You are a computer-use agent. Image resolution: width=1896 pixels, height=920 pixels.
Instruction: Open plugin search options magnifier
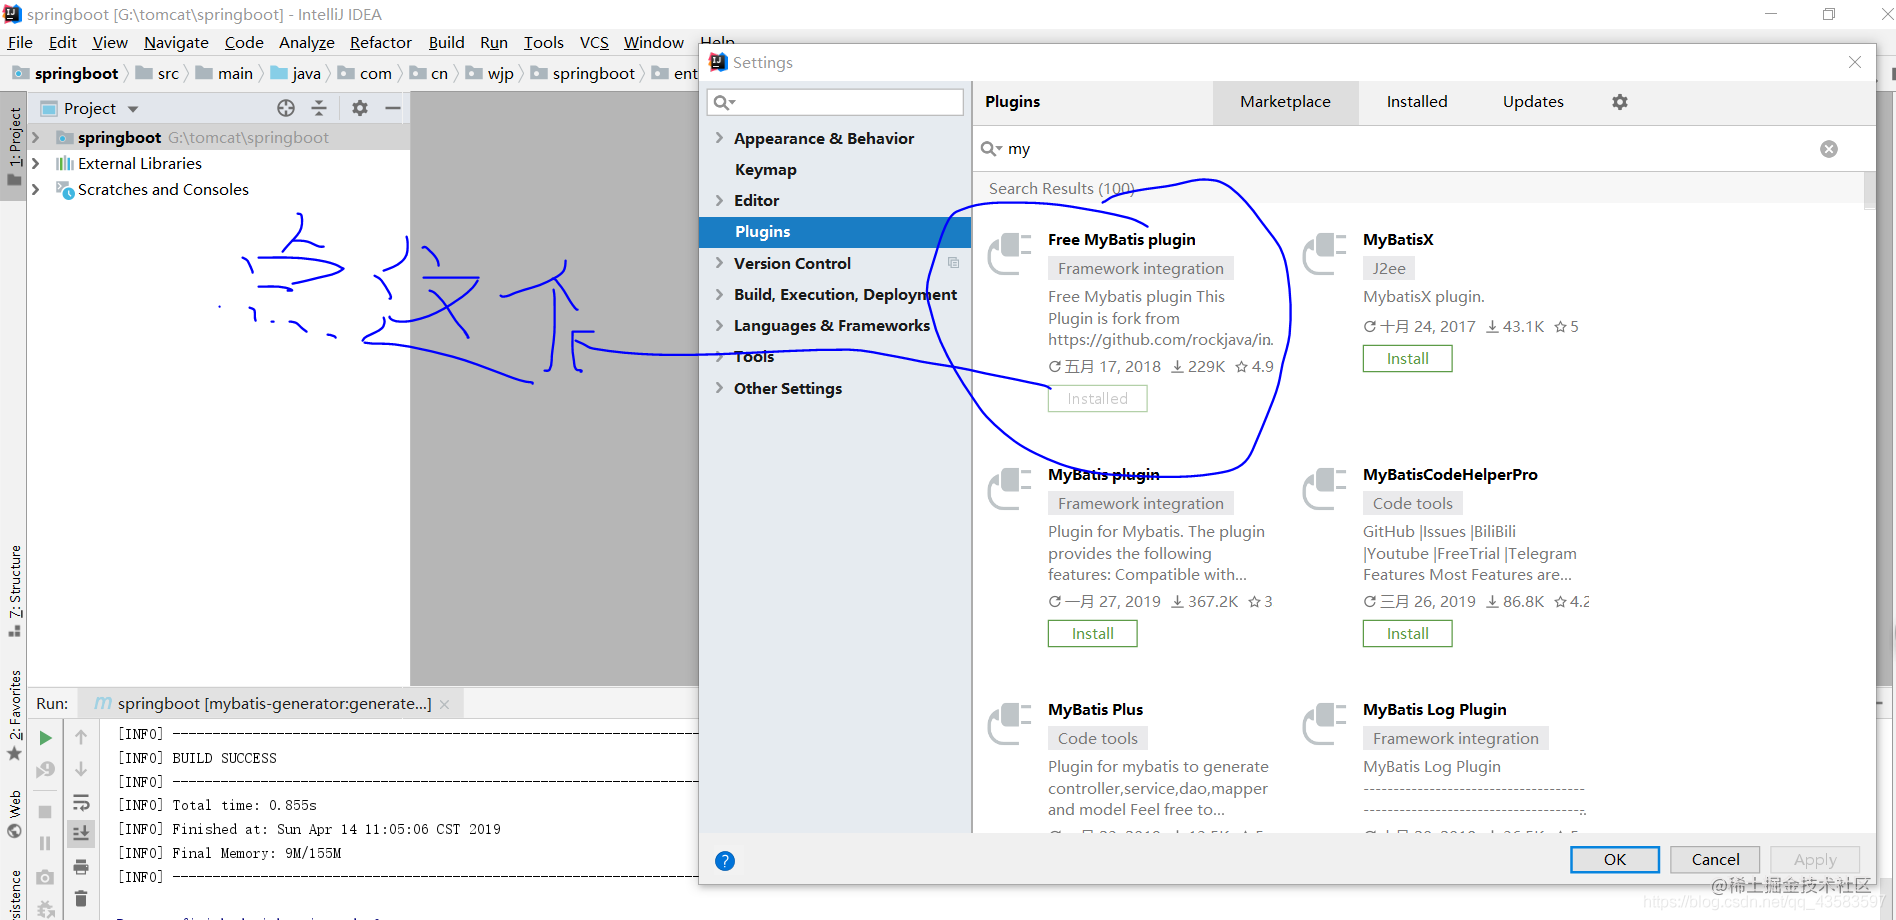coord(991,149)
